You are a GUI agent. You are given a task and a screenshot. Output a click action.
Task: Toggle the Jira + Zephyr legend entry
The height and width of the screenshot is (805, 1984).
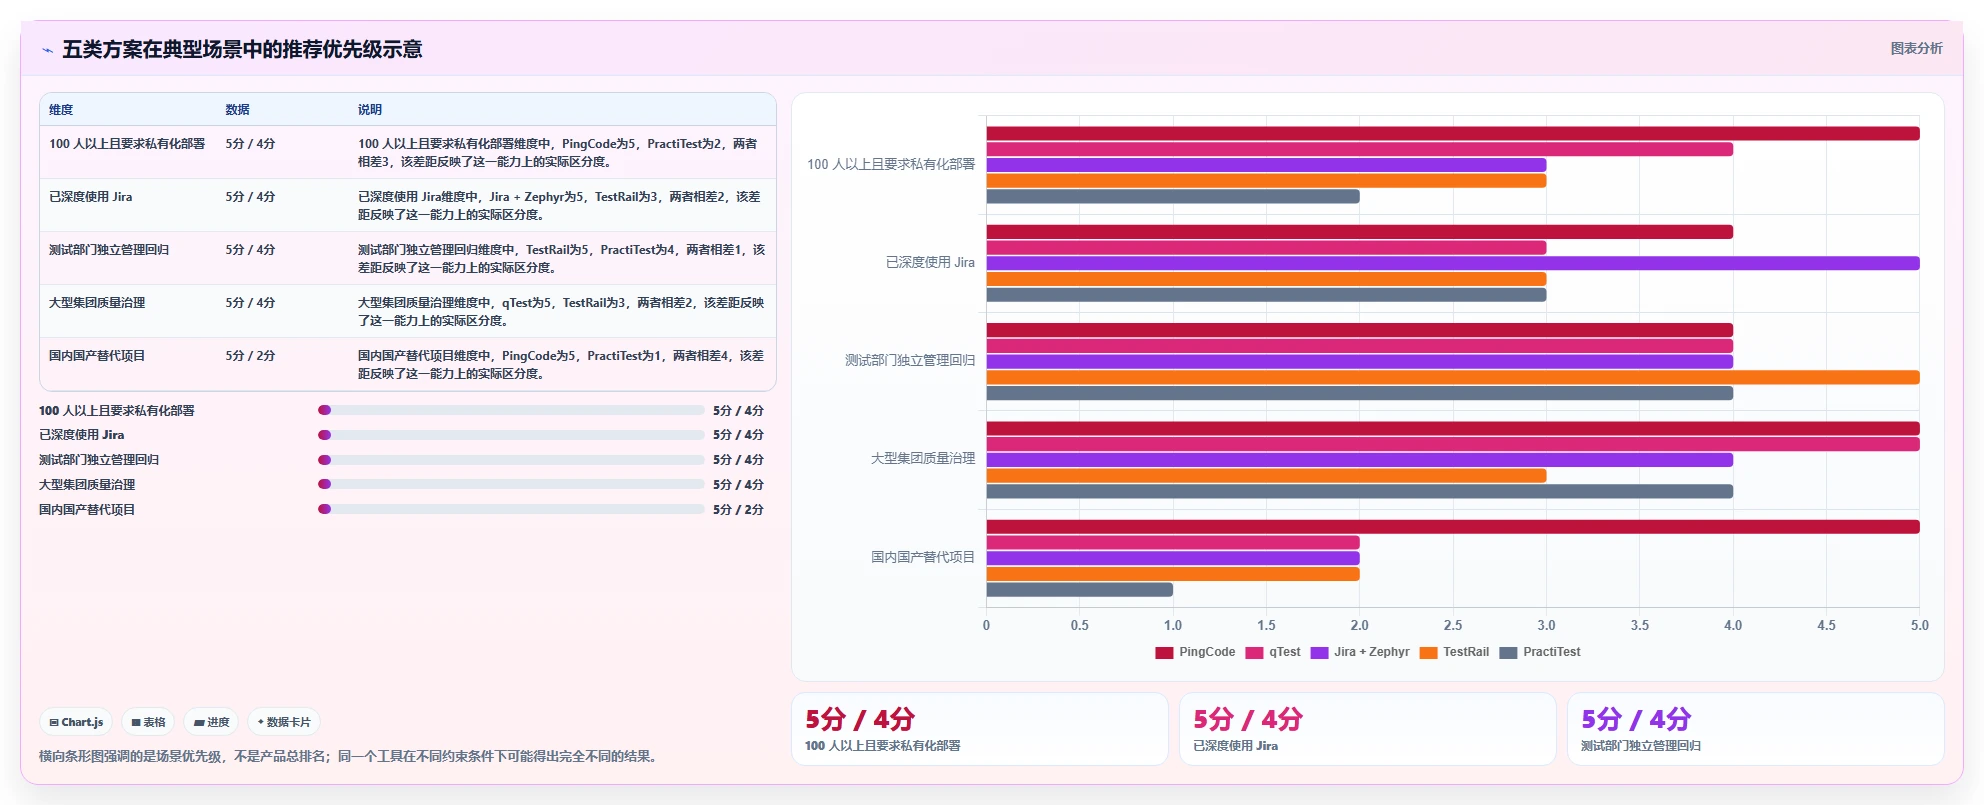[1360, 652]
